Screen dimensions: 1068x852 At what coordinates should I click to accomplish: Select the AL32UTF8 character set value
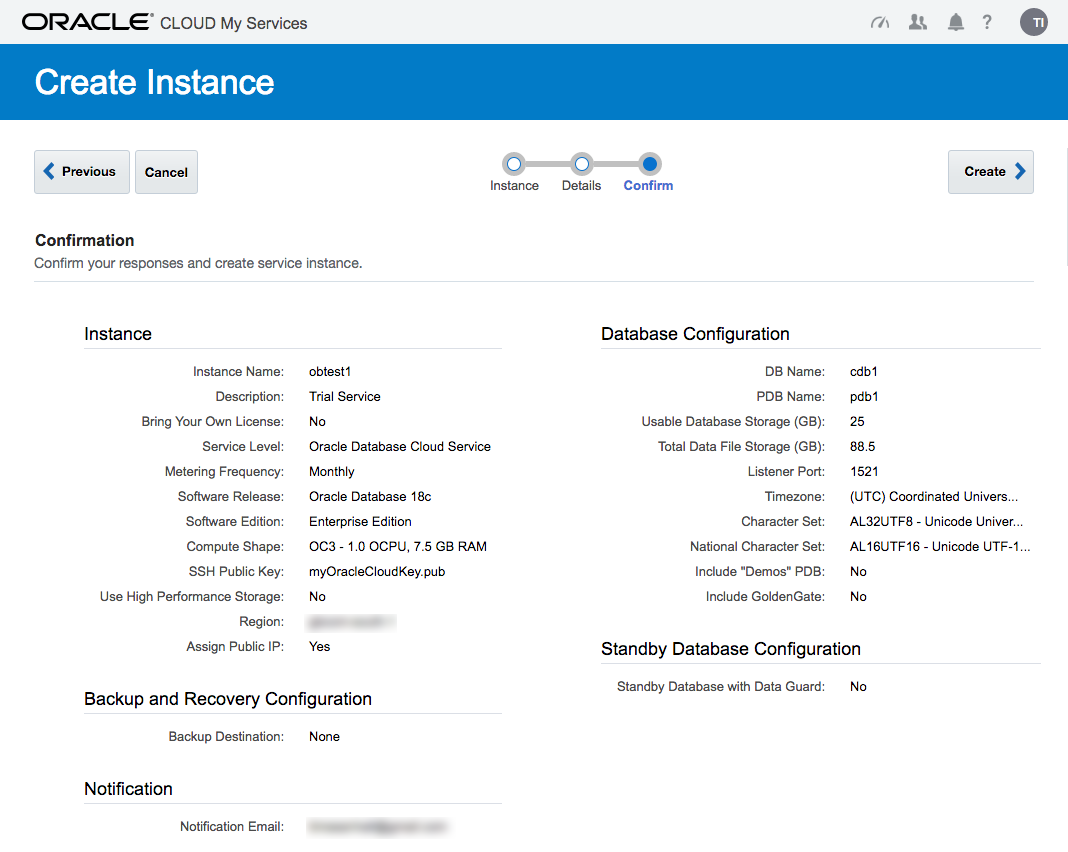coord(937,522)
